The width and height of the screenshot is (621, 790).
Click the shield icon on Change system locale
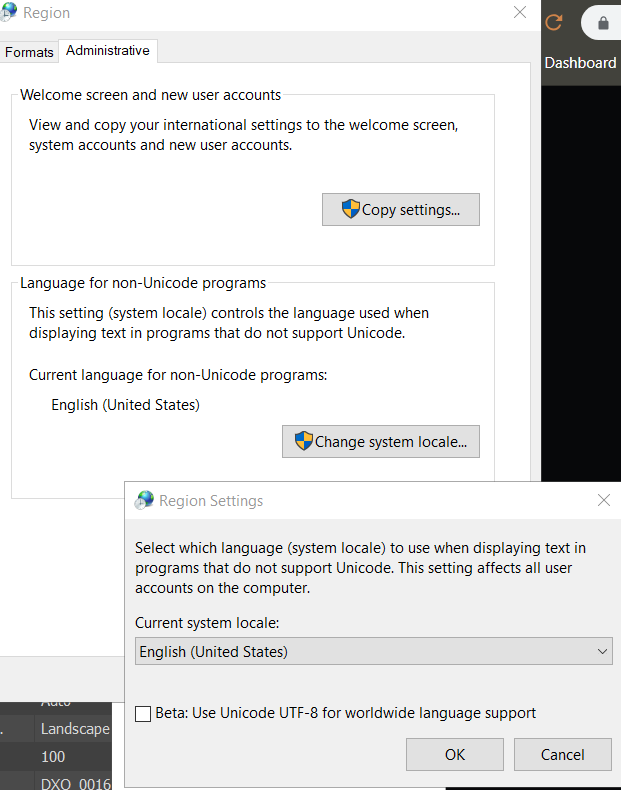(x=303, y=441)
